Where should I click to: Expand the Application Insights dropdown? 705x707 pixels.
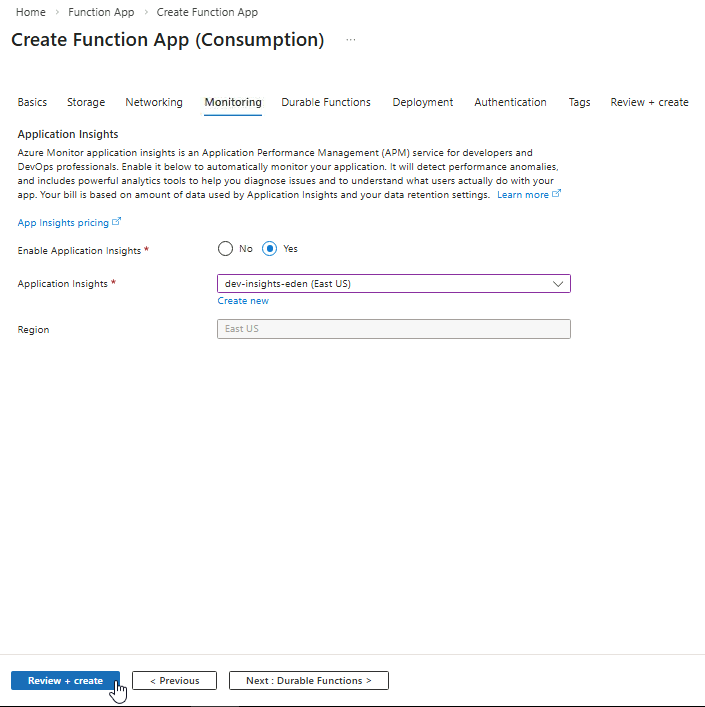pyautogui.click(x=558, y=284)
